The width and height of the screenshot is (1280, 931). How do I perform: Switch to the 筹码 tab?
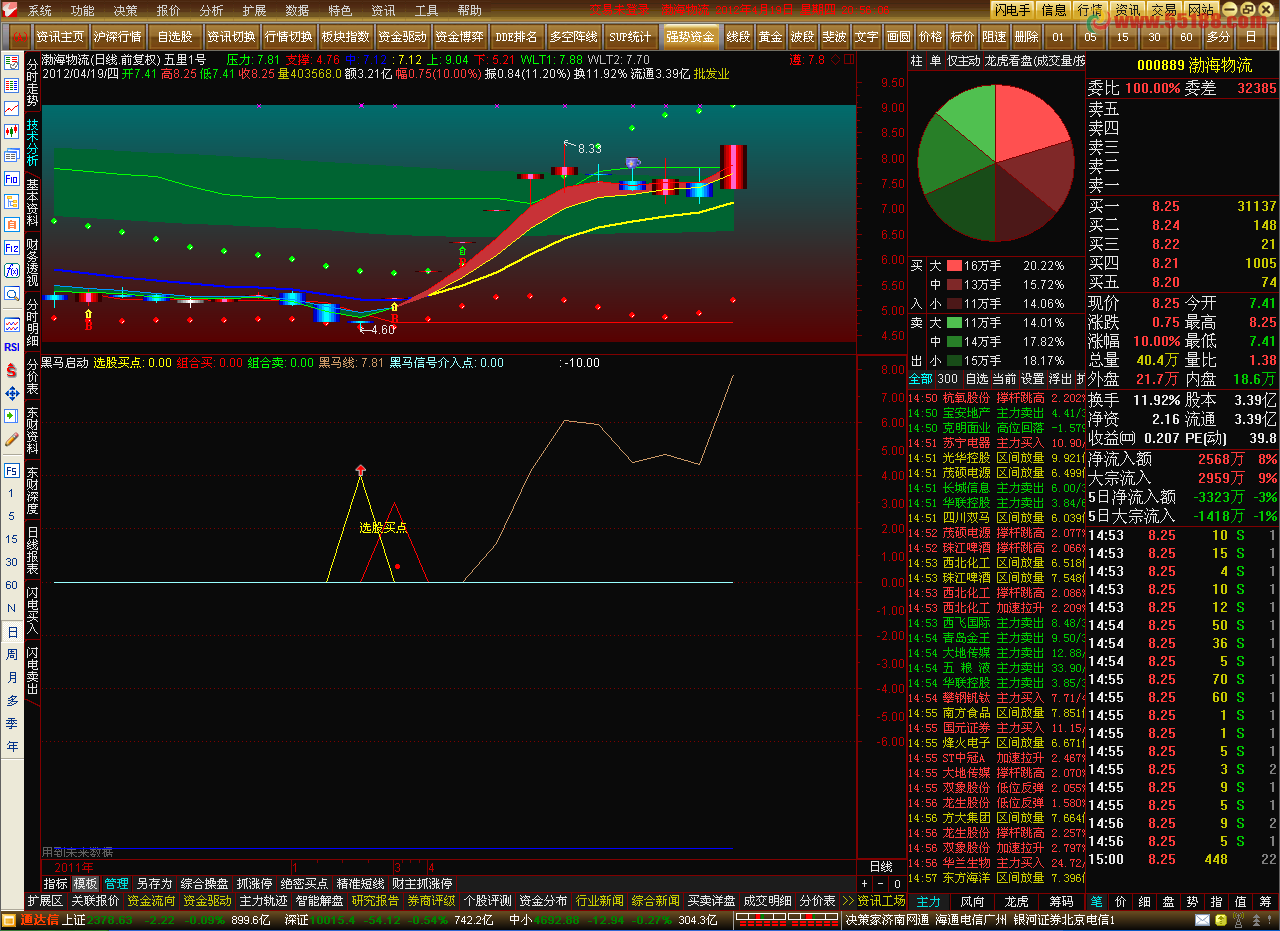(x=1061, y=902)
